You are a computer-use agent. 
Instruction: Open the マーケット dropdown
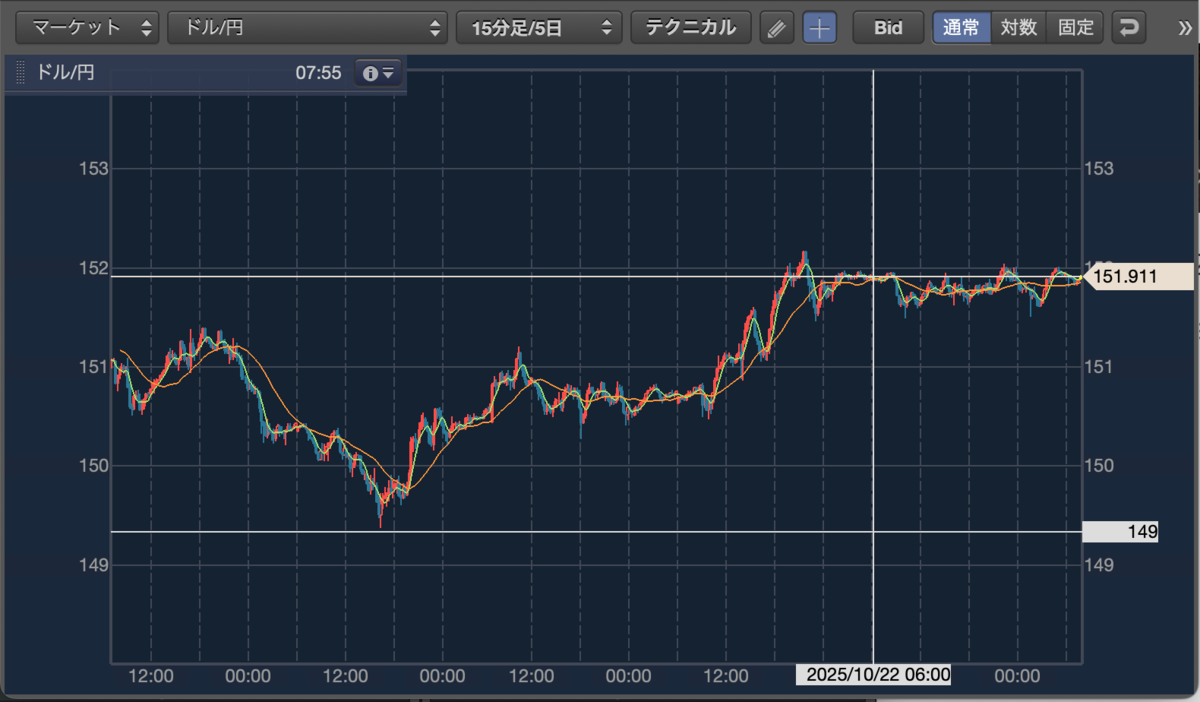(88, 28)
